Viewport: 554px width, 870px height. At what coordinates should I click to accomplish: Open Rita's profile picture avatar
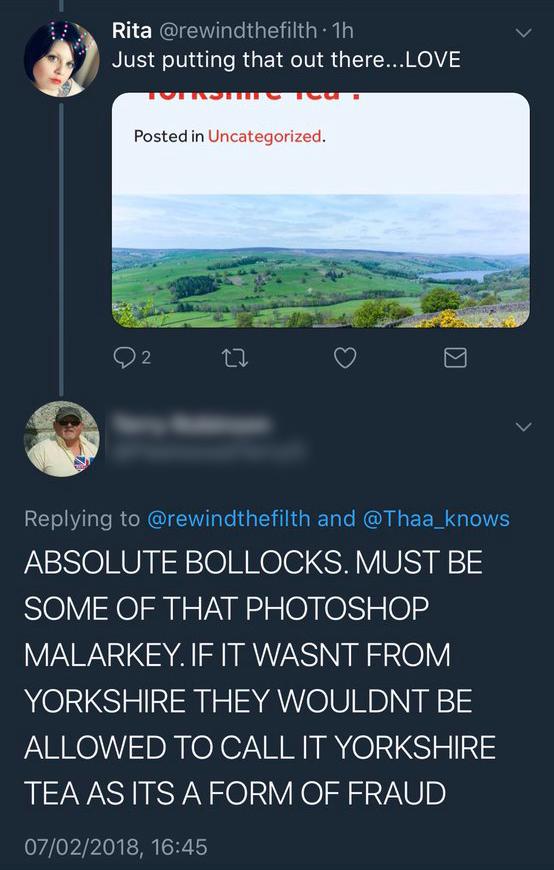click(62, 59)
